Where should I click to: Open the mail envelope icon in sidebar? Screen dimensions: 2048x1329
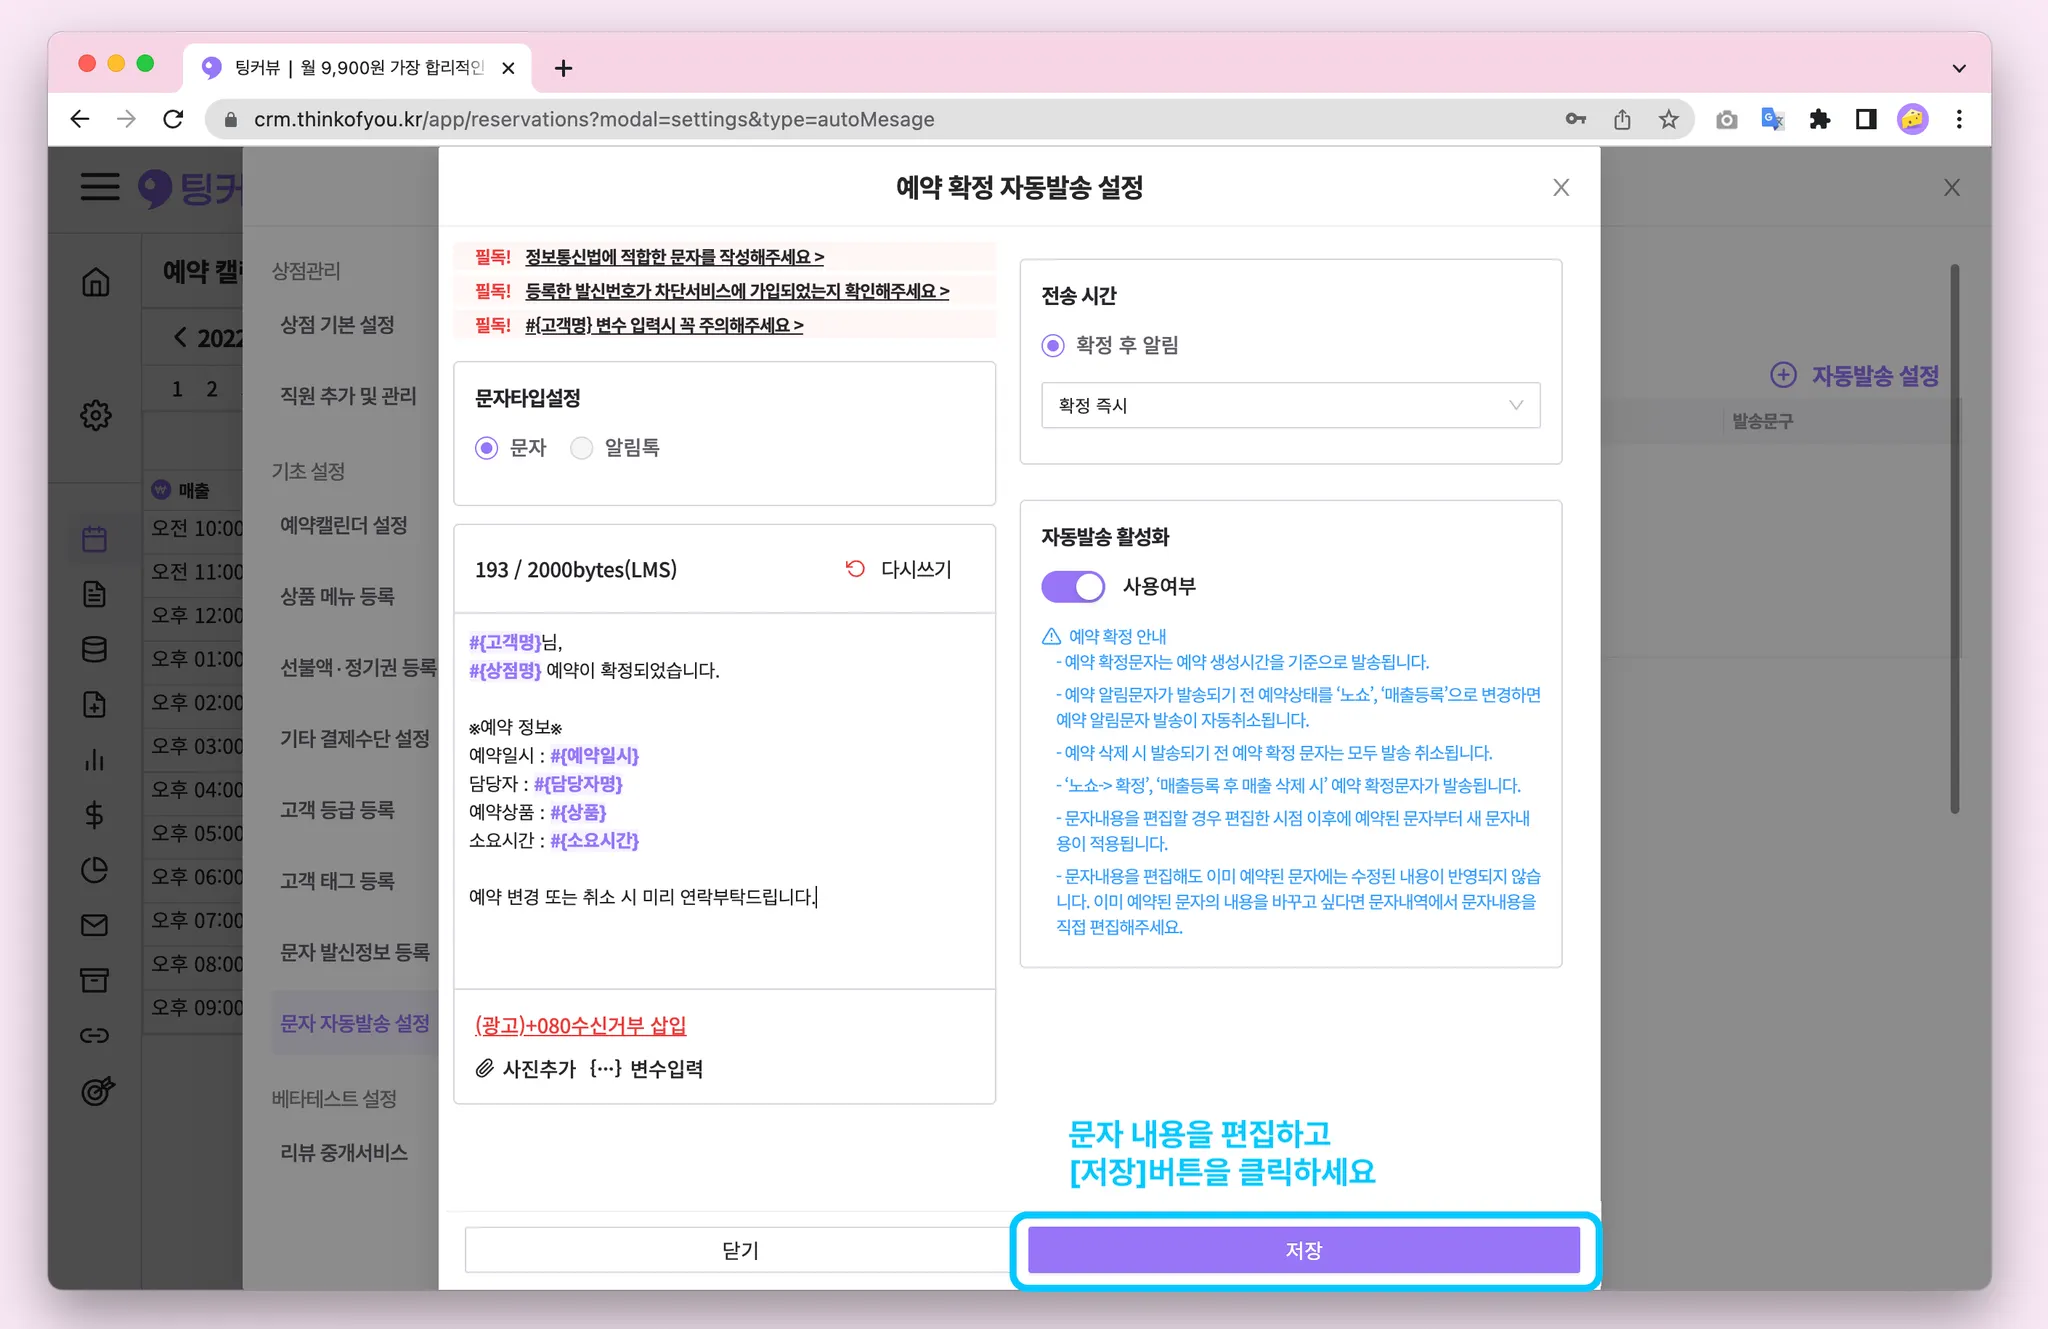click(95, 925)
